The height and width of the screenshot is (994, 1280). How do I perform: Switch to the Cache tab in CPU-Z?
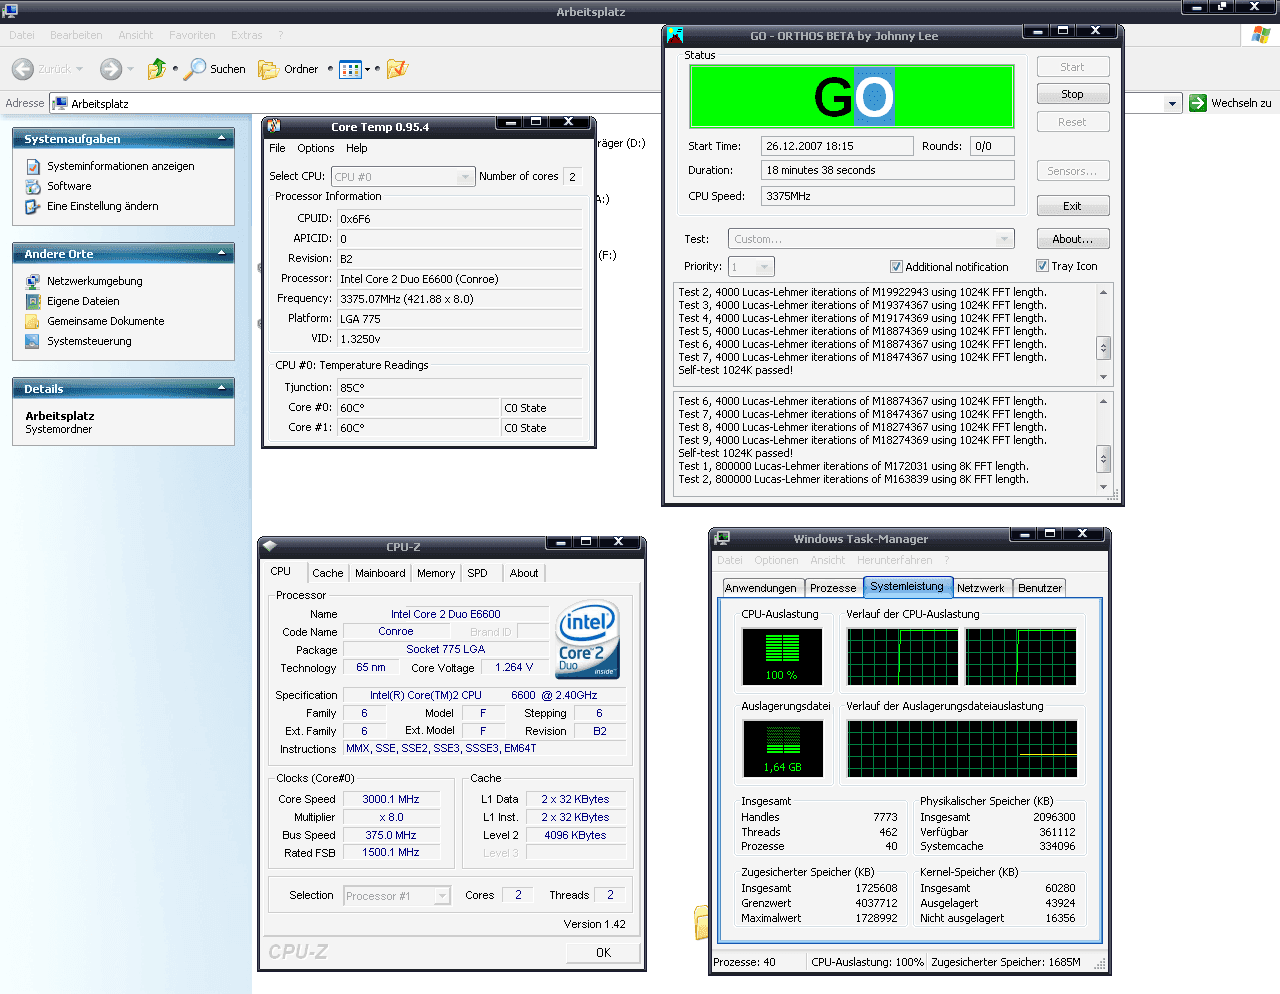(327, 573)
